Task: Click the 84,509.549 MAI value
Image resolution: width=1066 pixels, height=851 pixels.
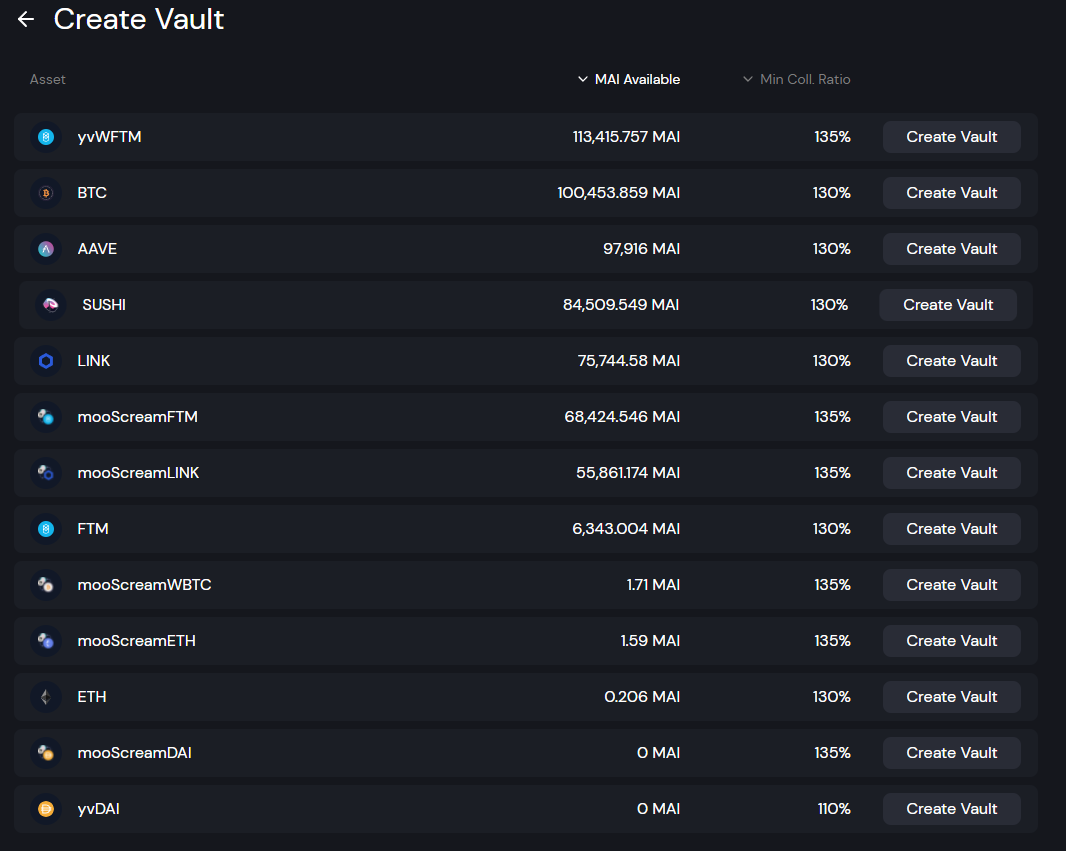Action: [621, 305]
